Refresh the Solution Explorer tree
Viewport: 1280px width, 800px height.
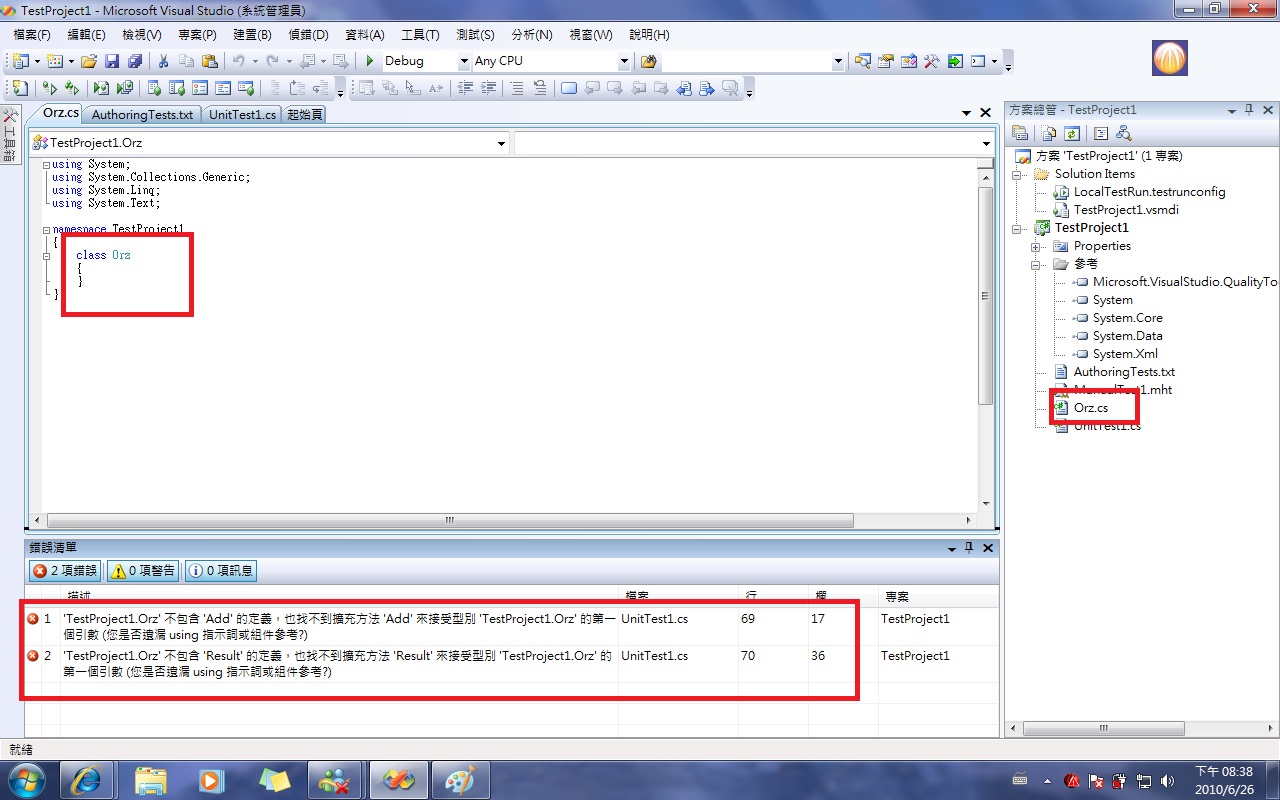click(1071, 133)
